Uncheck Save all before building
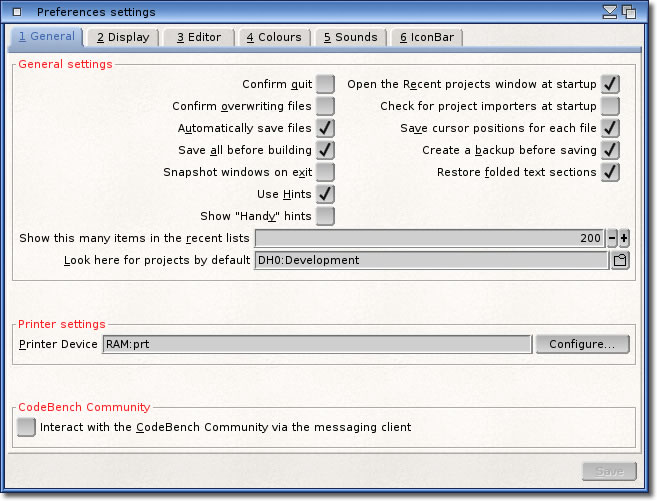 325,150
